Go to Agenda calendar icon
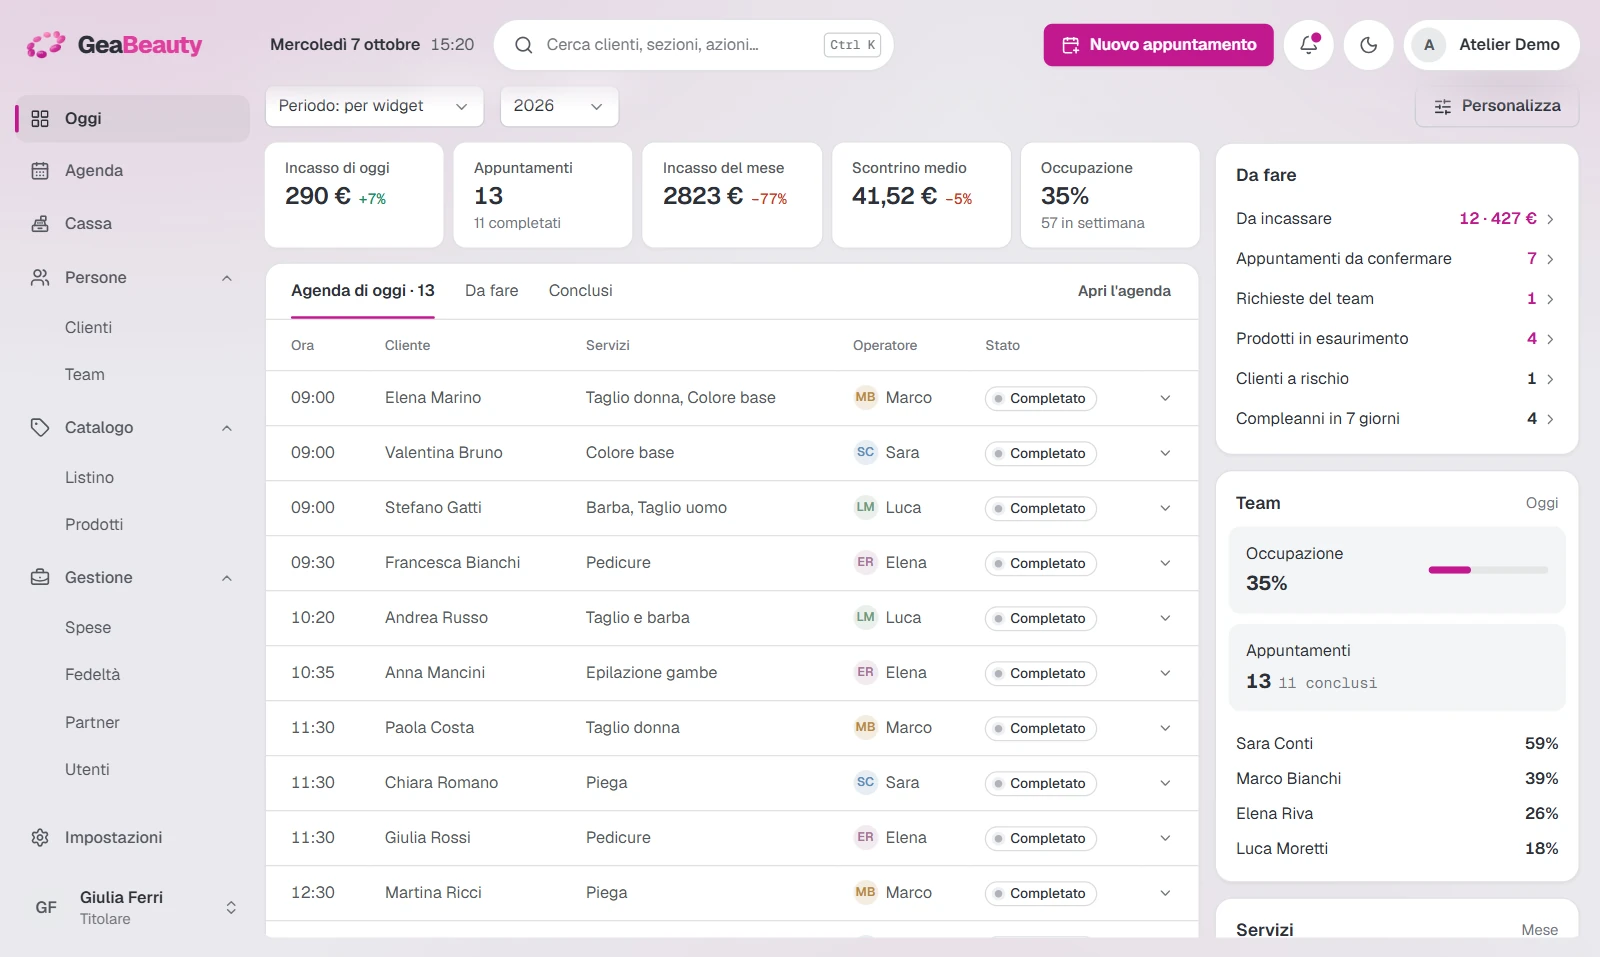 40,171
